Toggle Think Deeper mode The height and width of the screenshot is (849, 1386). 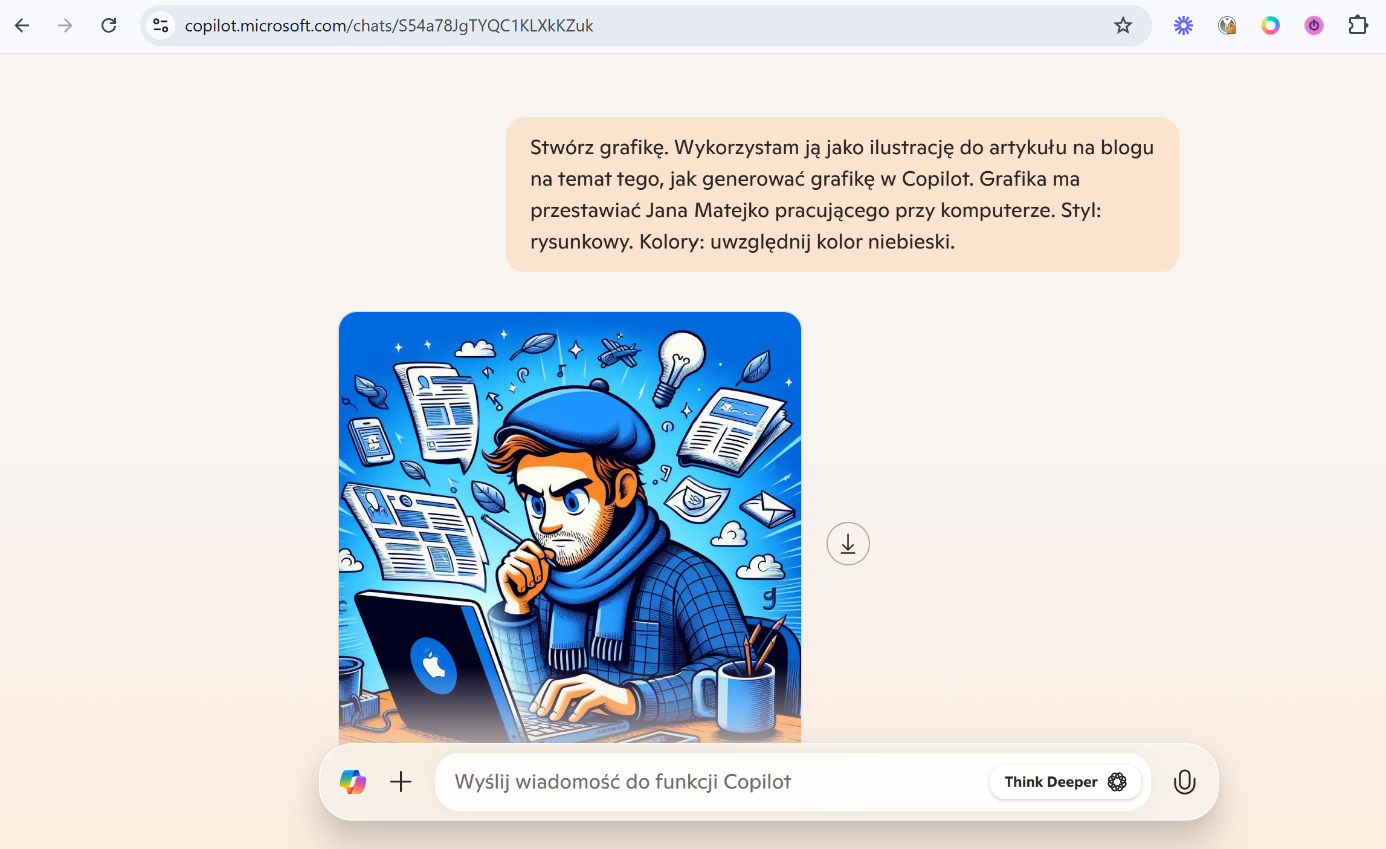[1065, 782]
